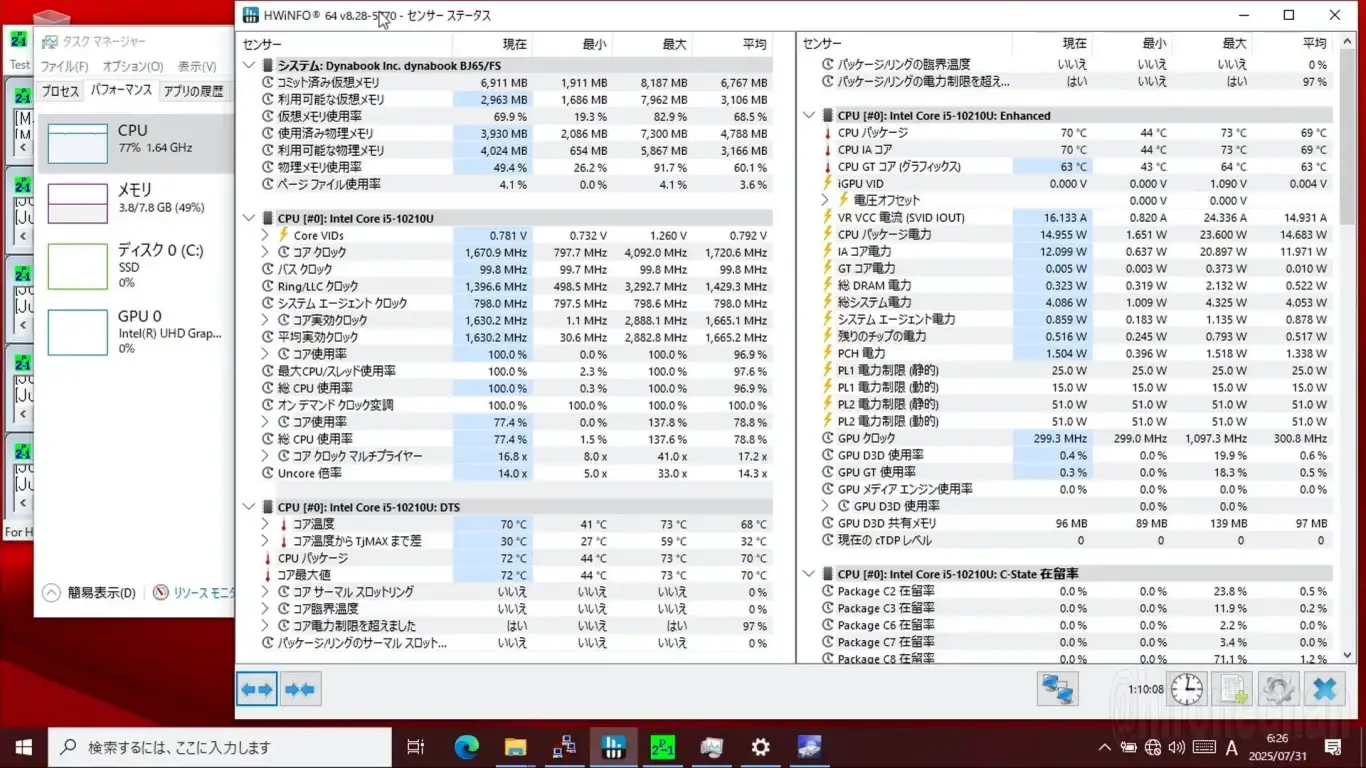This screenshot has height=768, width=1366.
Task: Select the Uncore 倍率 row
Action: tap(508, 473)
